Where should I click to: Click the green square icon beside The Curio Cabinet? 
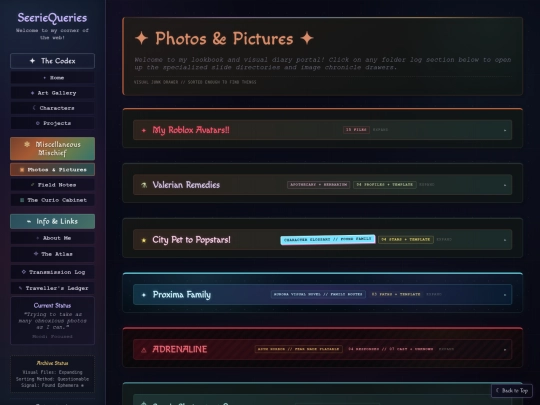(22, 200)
